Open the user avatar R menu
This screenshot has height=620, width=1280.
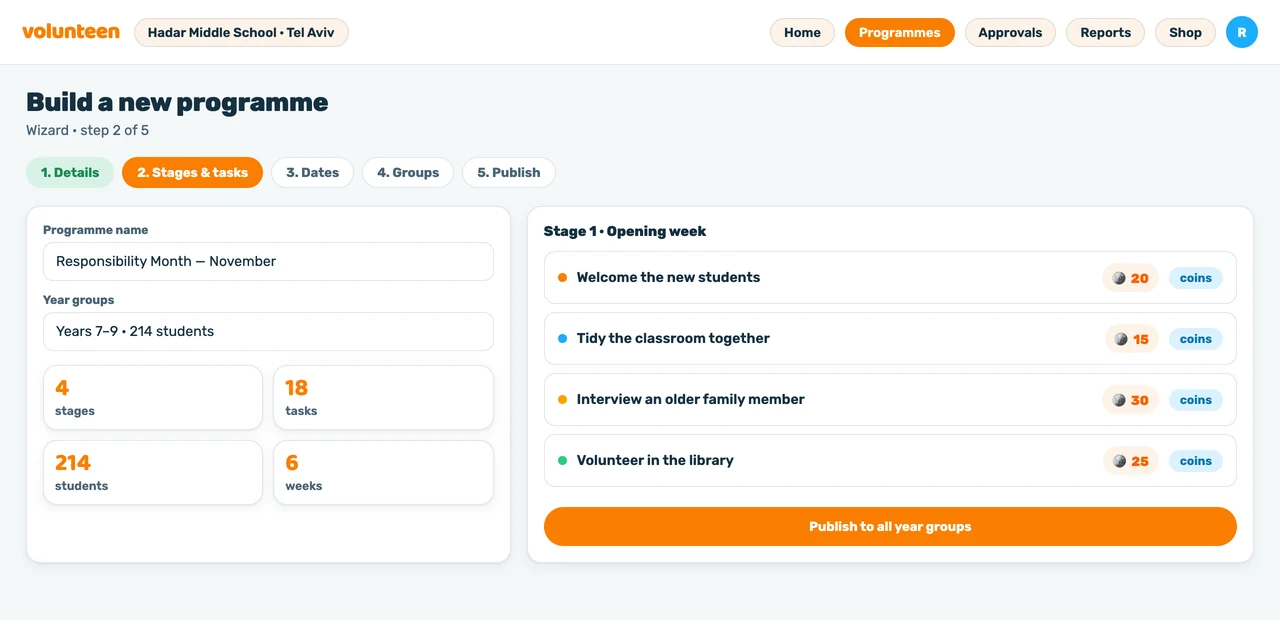point(1242,32)
